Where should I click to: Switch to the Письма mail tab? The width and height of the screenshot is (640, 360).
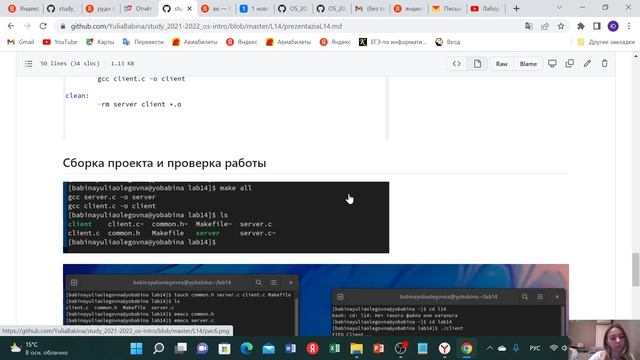[447, 8]
